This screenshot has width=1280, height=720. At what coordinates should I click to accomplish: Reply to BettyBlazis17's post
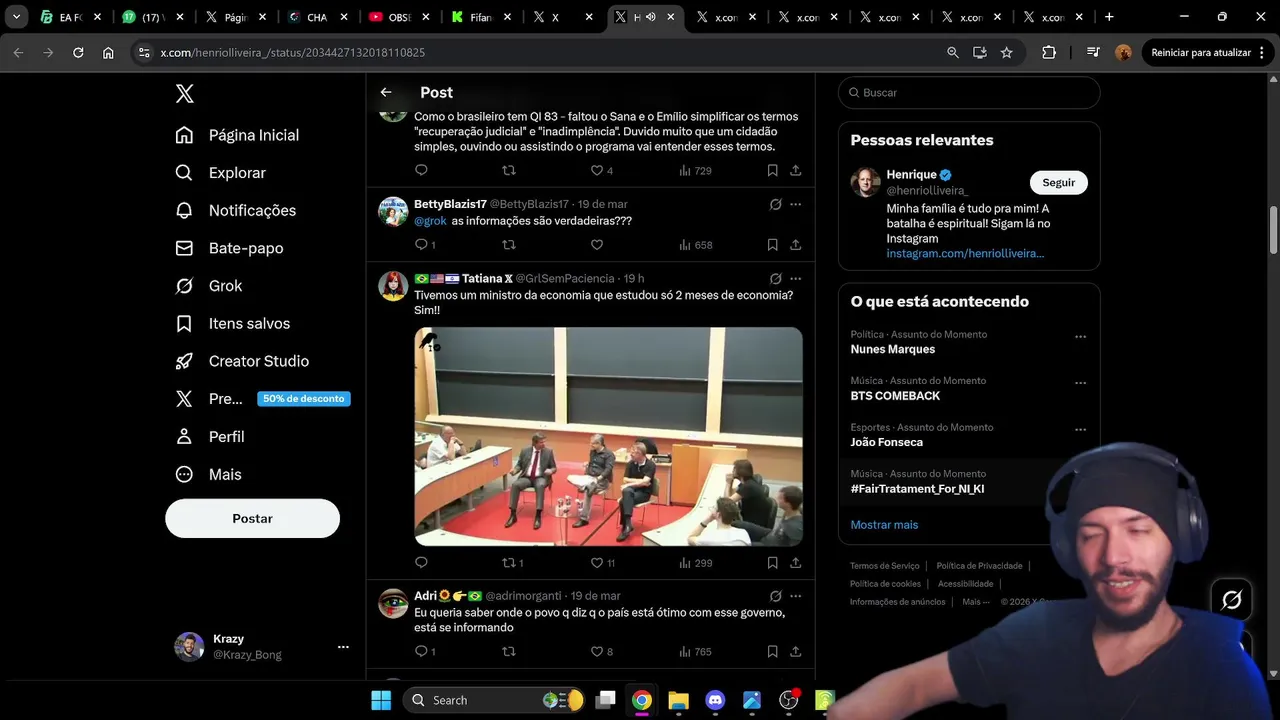(421, 245)
